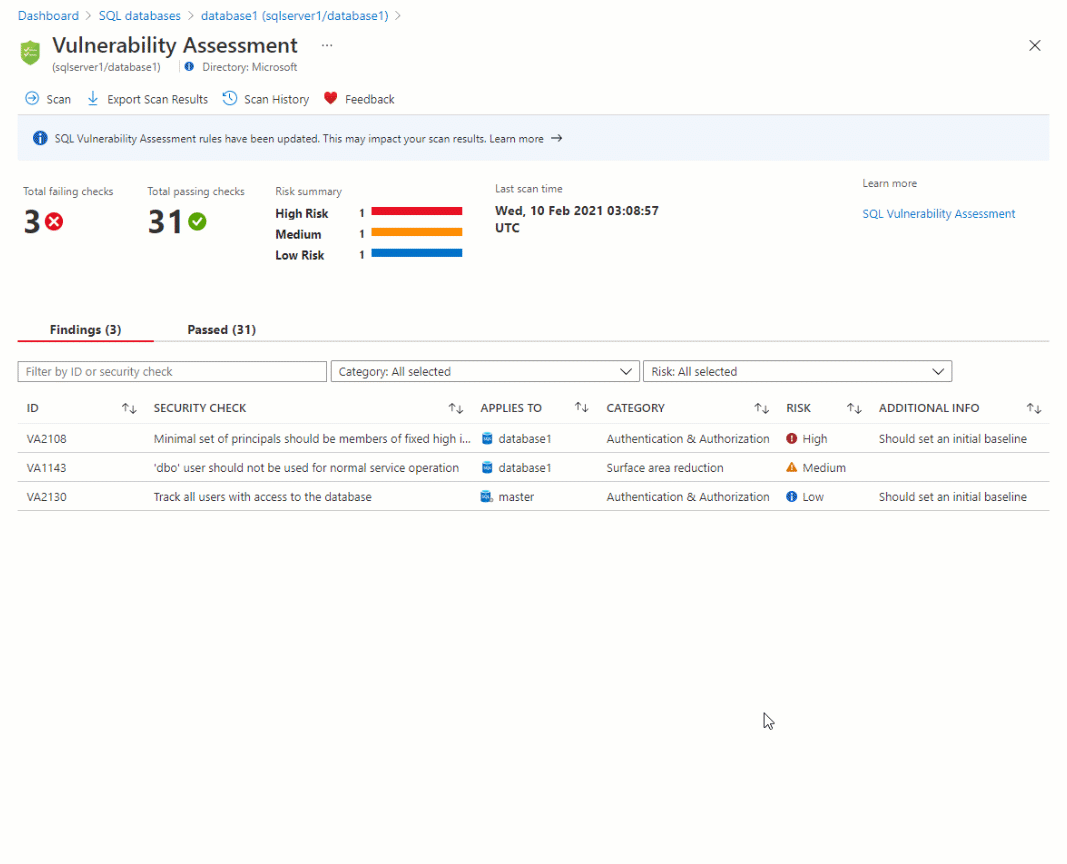Sort by the SECURITY CHECK column arrows

456,408
